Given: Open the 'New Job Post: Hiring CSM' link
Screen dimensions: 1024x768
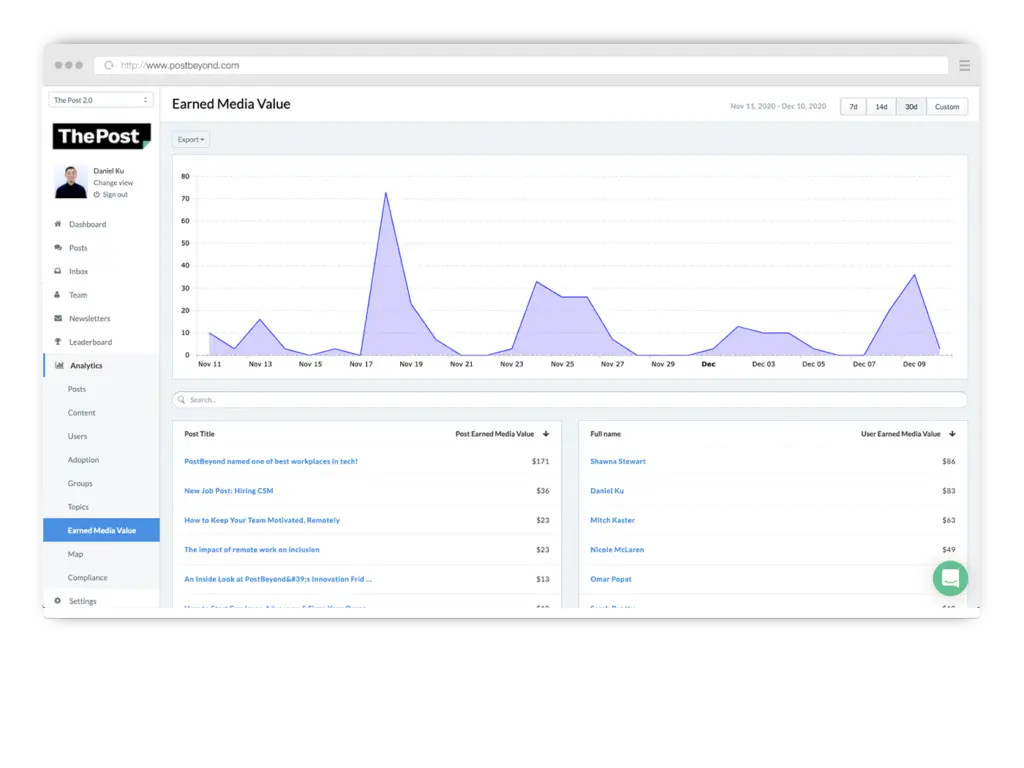Looking at the screenshot, I should (228, 491).
